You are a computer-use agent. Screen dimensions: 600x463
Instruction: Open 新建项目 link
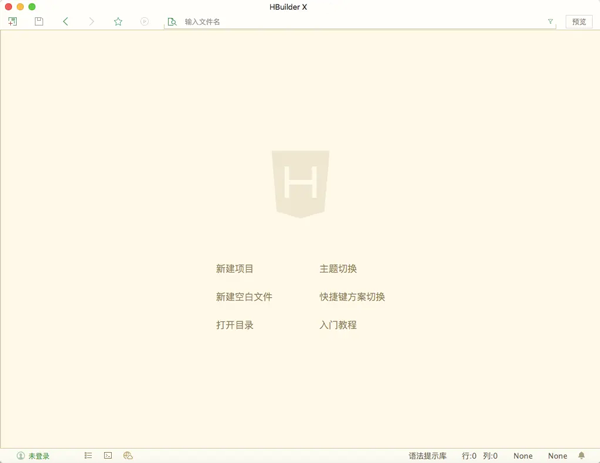[235, 269]
